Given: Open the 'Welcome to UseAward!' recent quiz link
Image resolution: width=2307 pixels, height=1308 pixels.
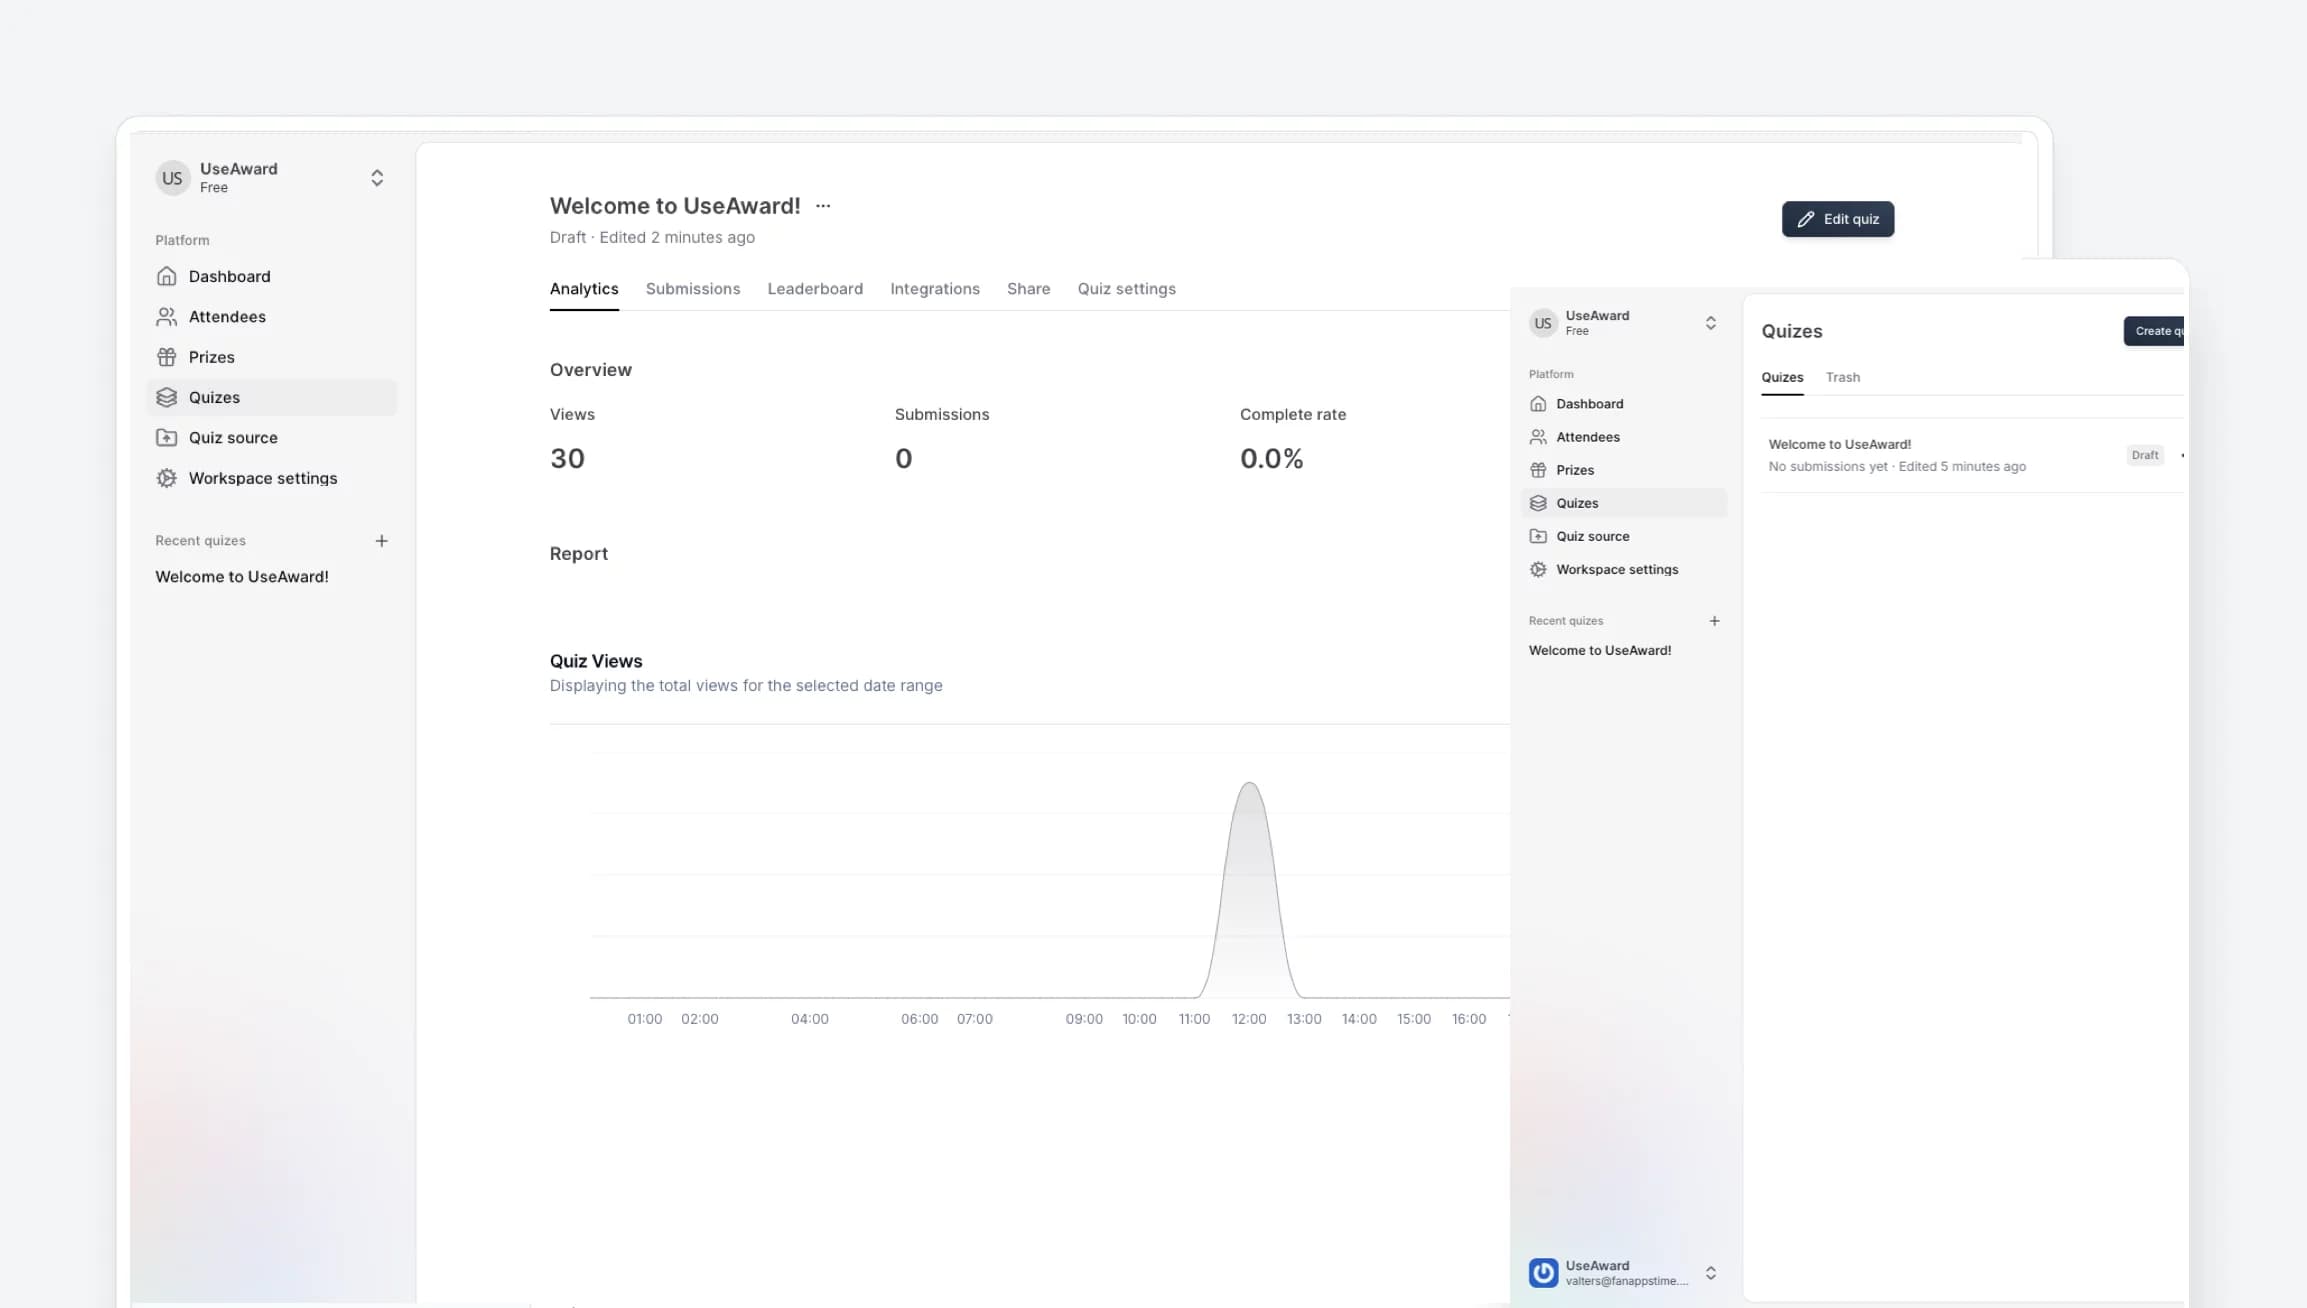Looking at the screenshot, I should click(x=241, y=577).
